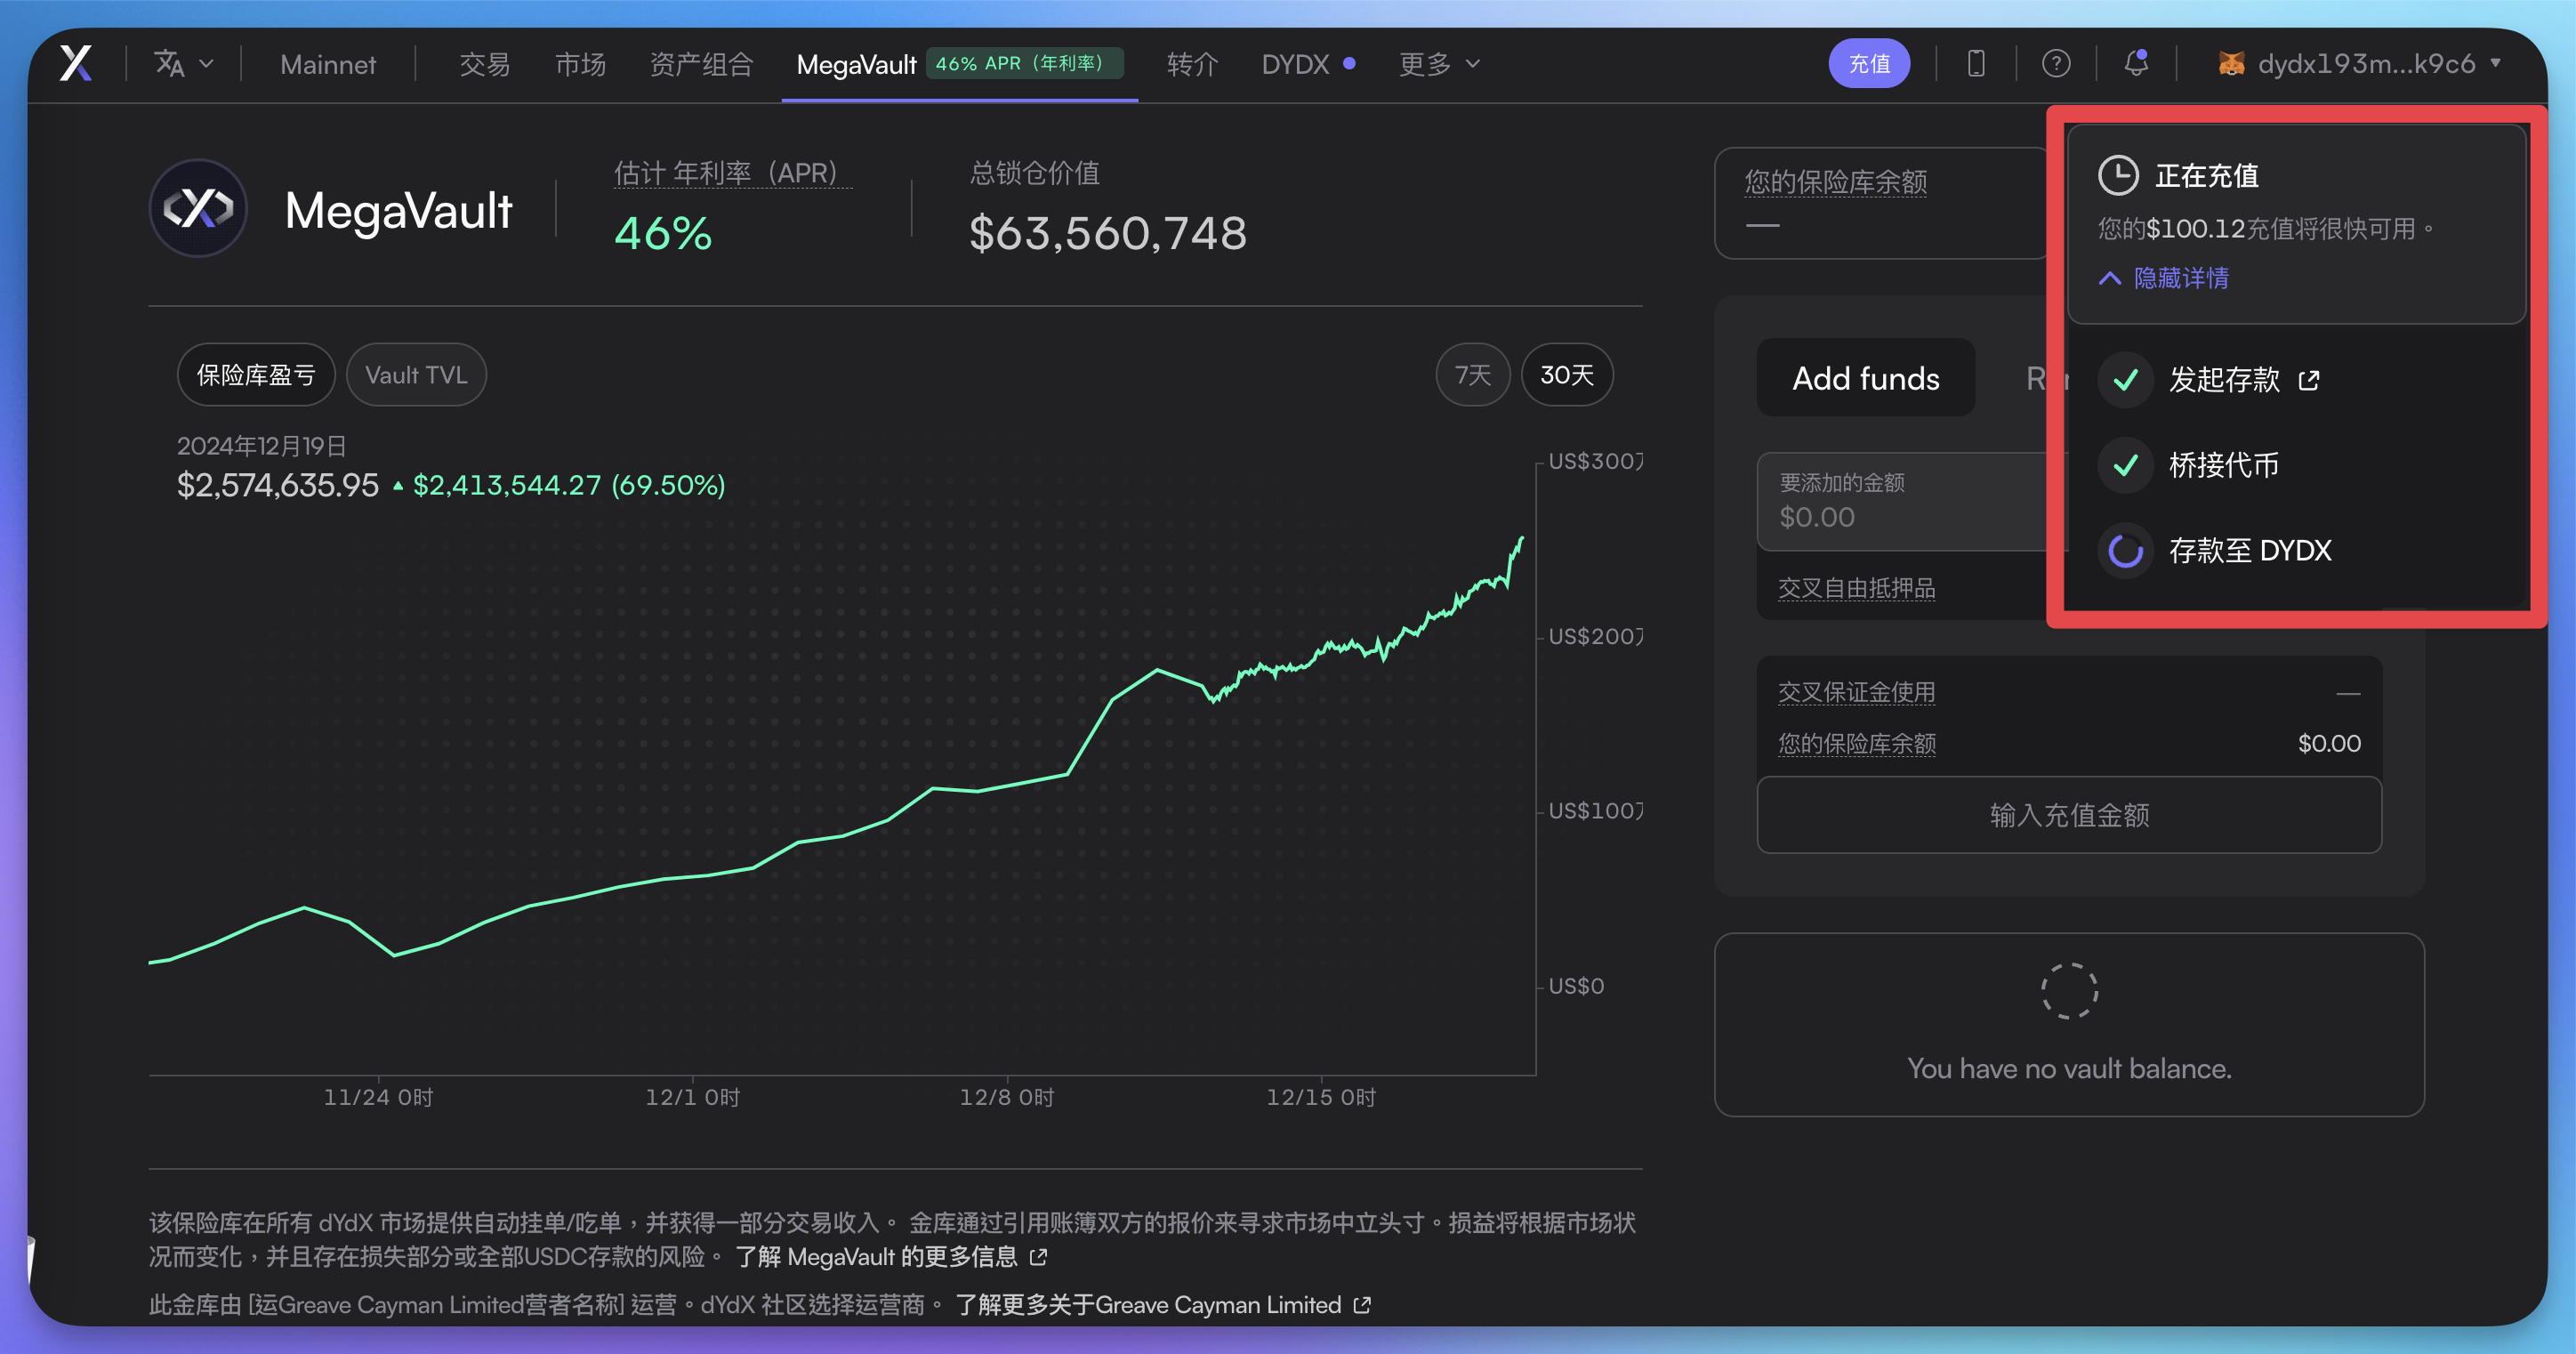2576x1354 pixels.
Task: Click the 12/1 0时 axis label
Action: 693,1097
